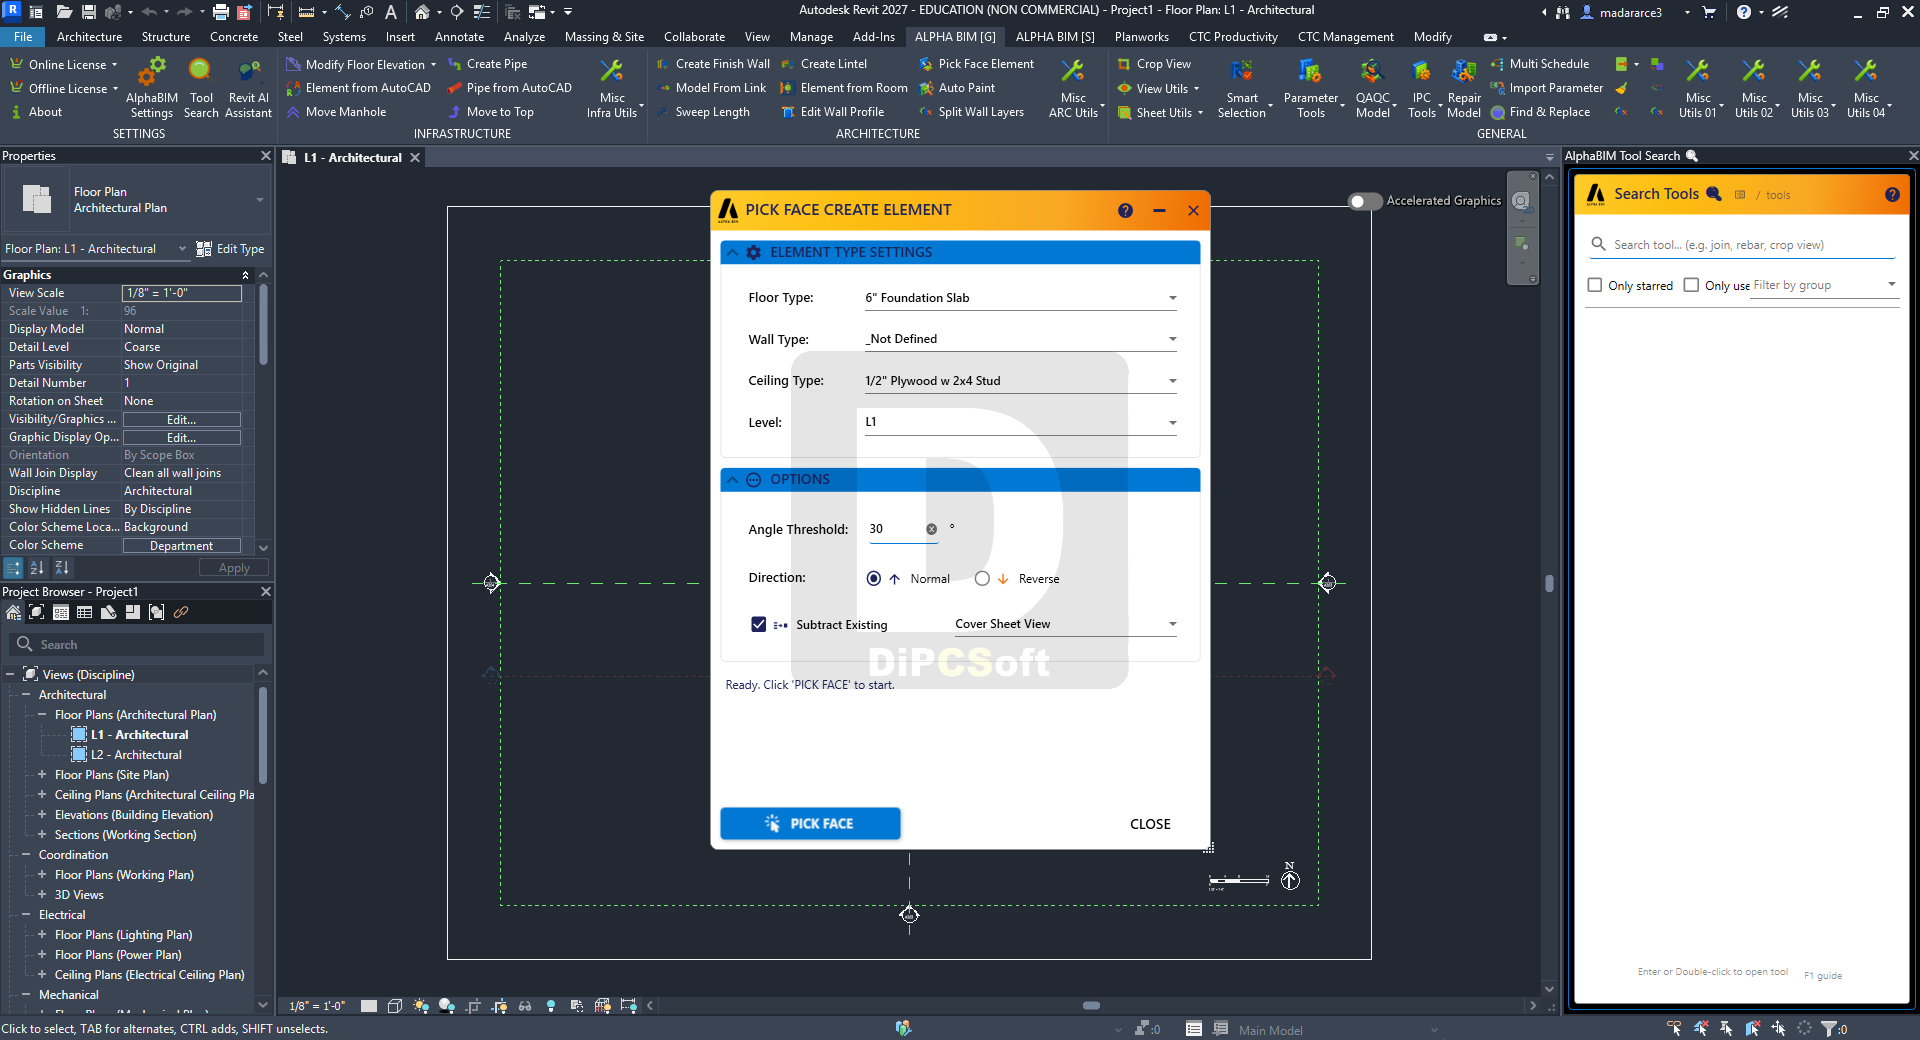The width and height of the screenshot is (1920, 1040).
Task: Open the Annotate ribbon tab
Action: click(x=459, y=37)
